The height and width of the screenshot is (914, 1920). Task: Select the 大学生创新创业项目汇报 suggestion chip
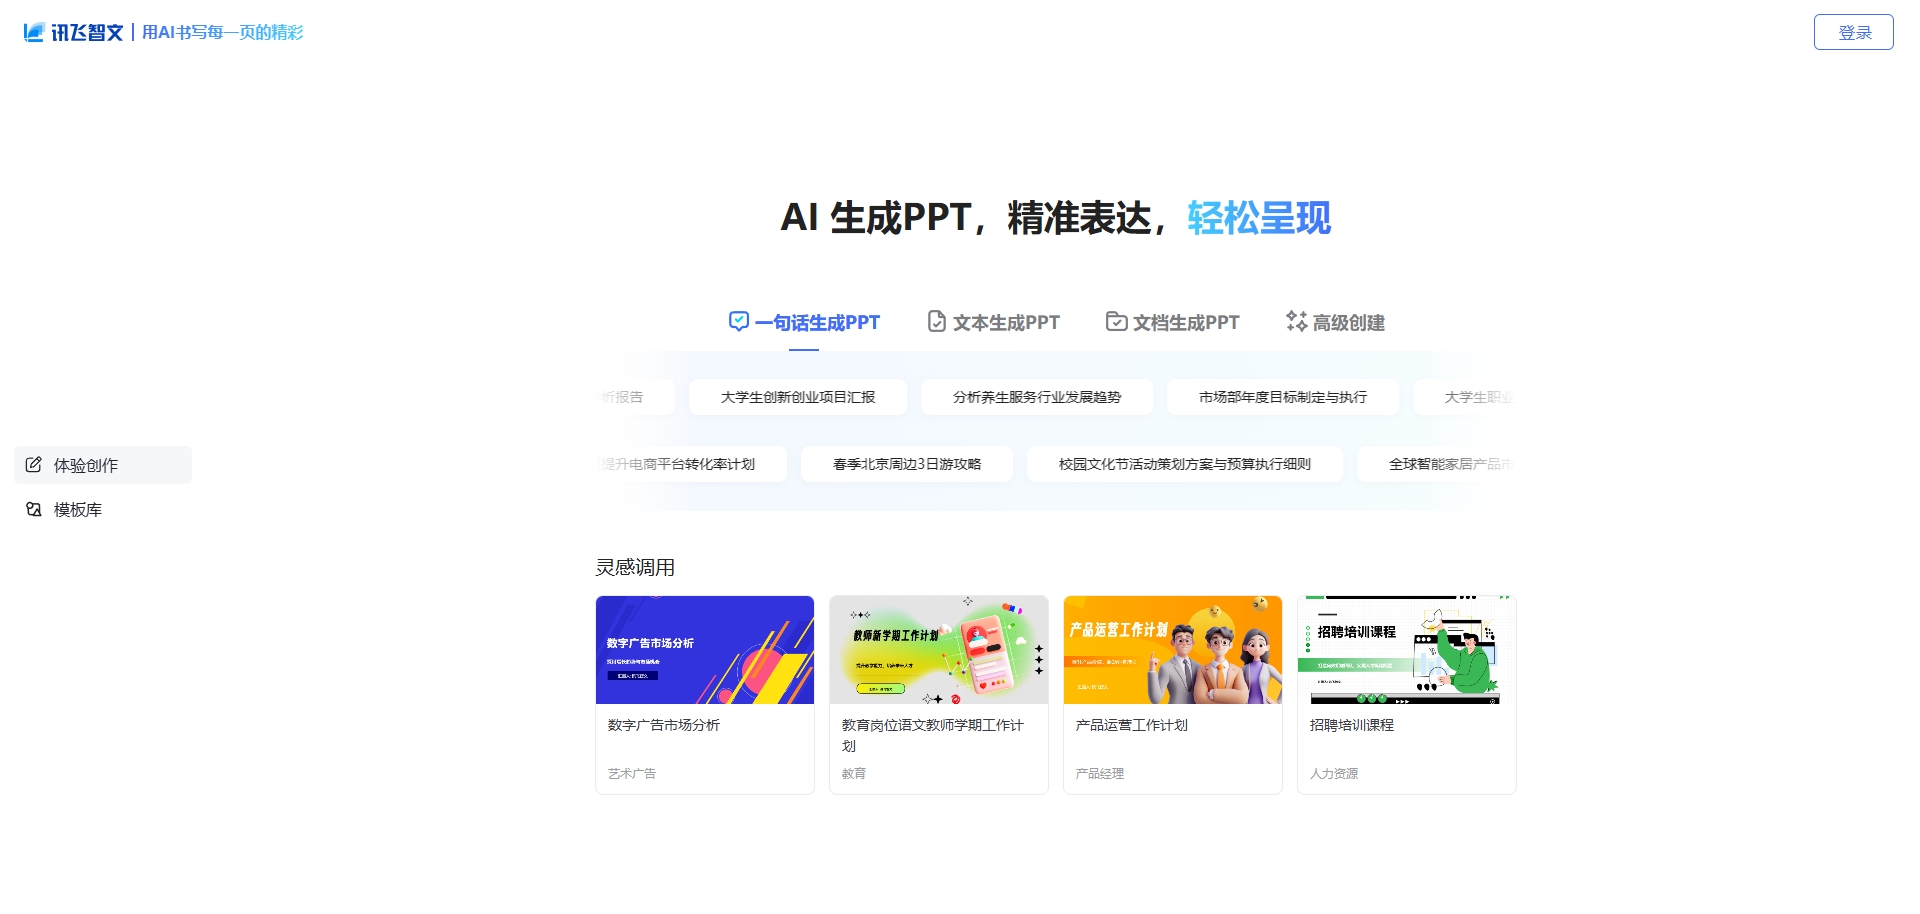tap(797, 396)
